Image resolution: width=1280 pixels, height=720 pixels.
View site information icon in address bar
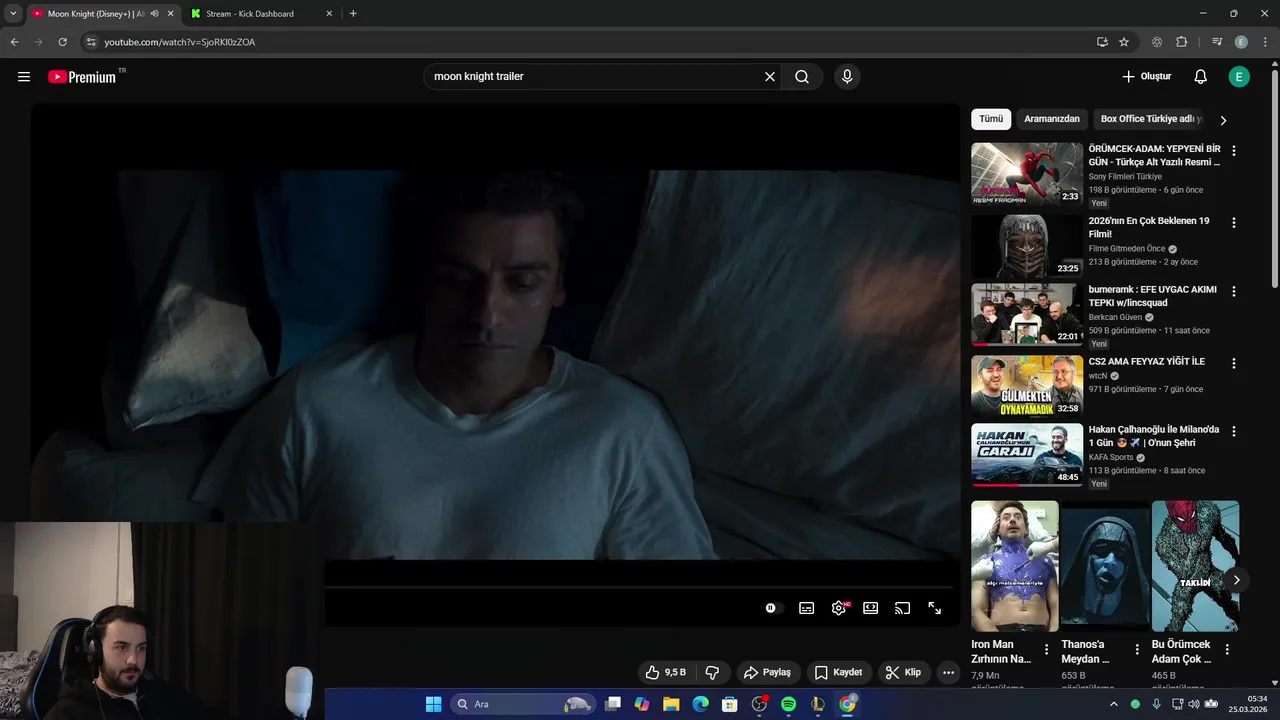pyautogui.click(x=91, y=42)
